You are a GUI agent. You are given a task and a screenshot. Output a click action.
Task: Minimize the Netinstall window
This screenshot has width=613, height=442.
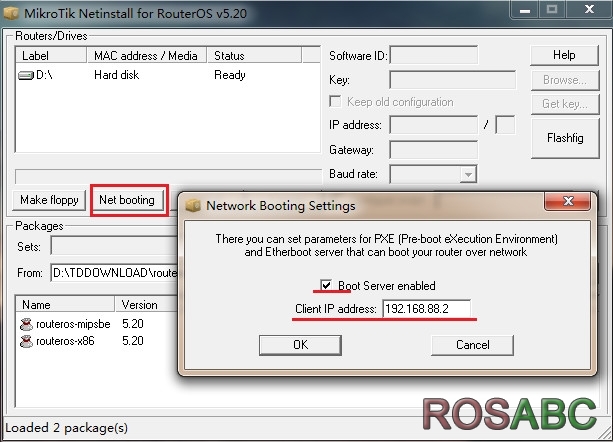click(525, 9)
